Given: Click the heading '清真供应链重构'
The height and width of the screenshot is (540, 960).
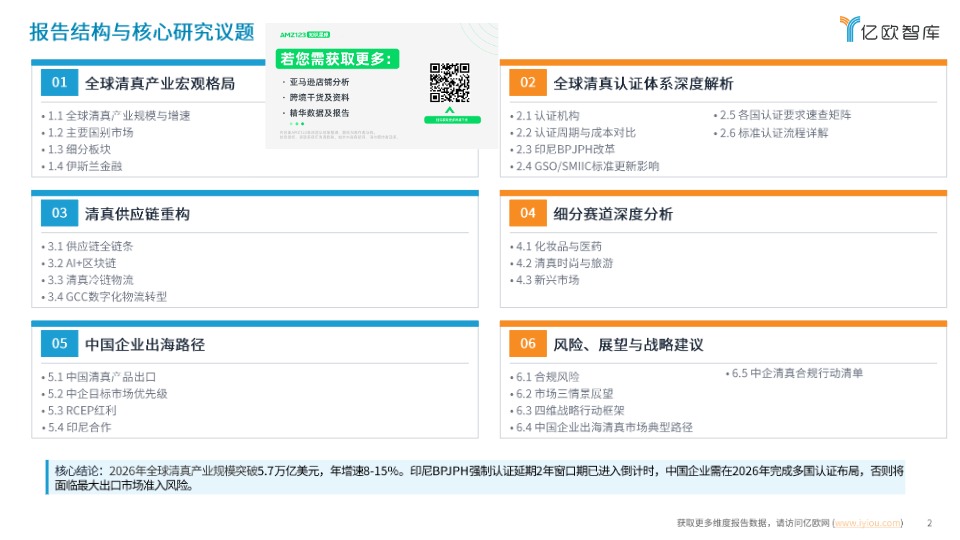Looking at the screenshot, I should click(x=137, y=214).
